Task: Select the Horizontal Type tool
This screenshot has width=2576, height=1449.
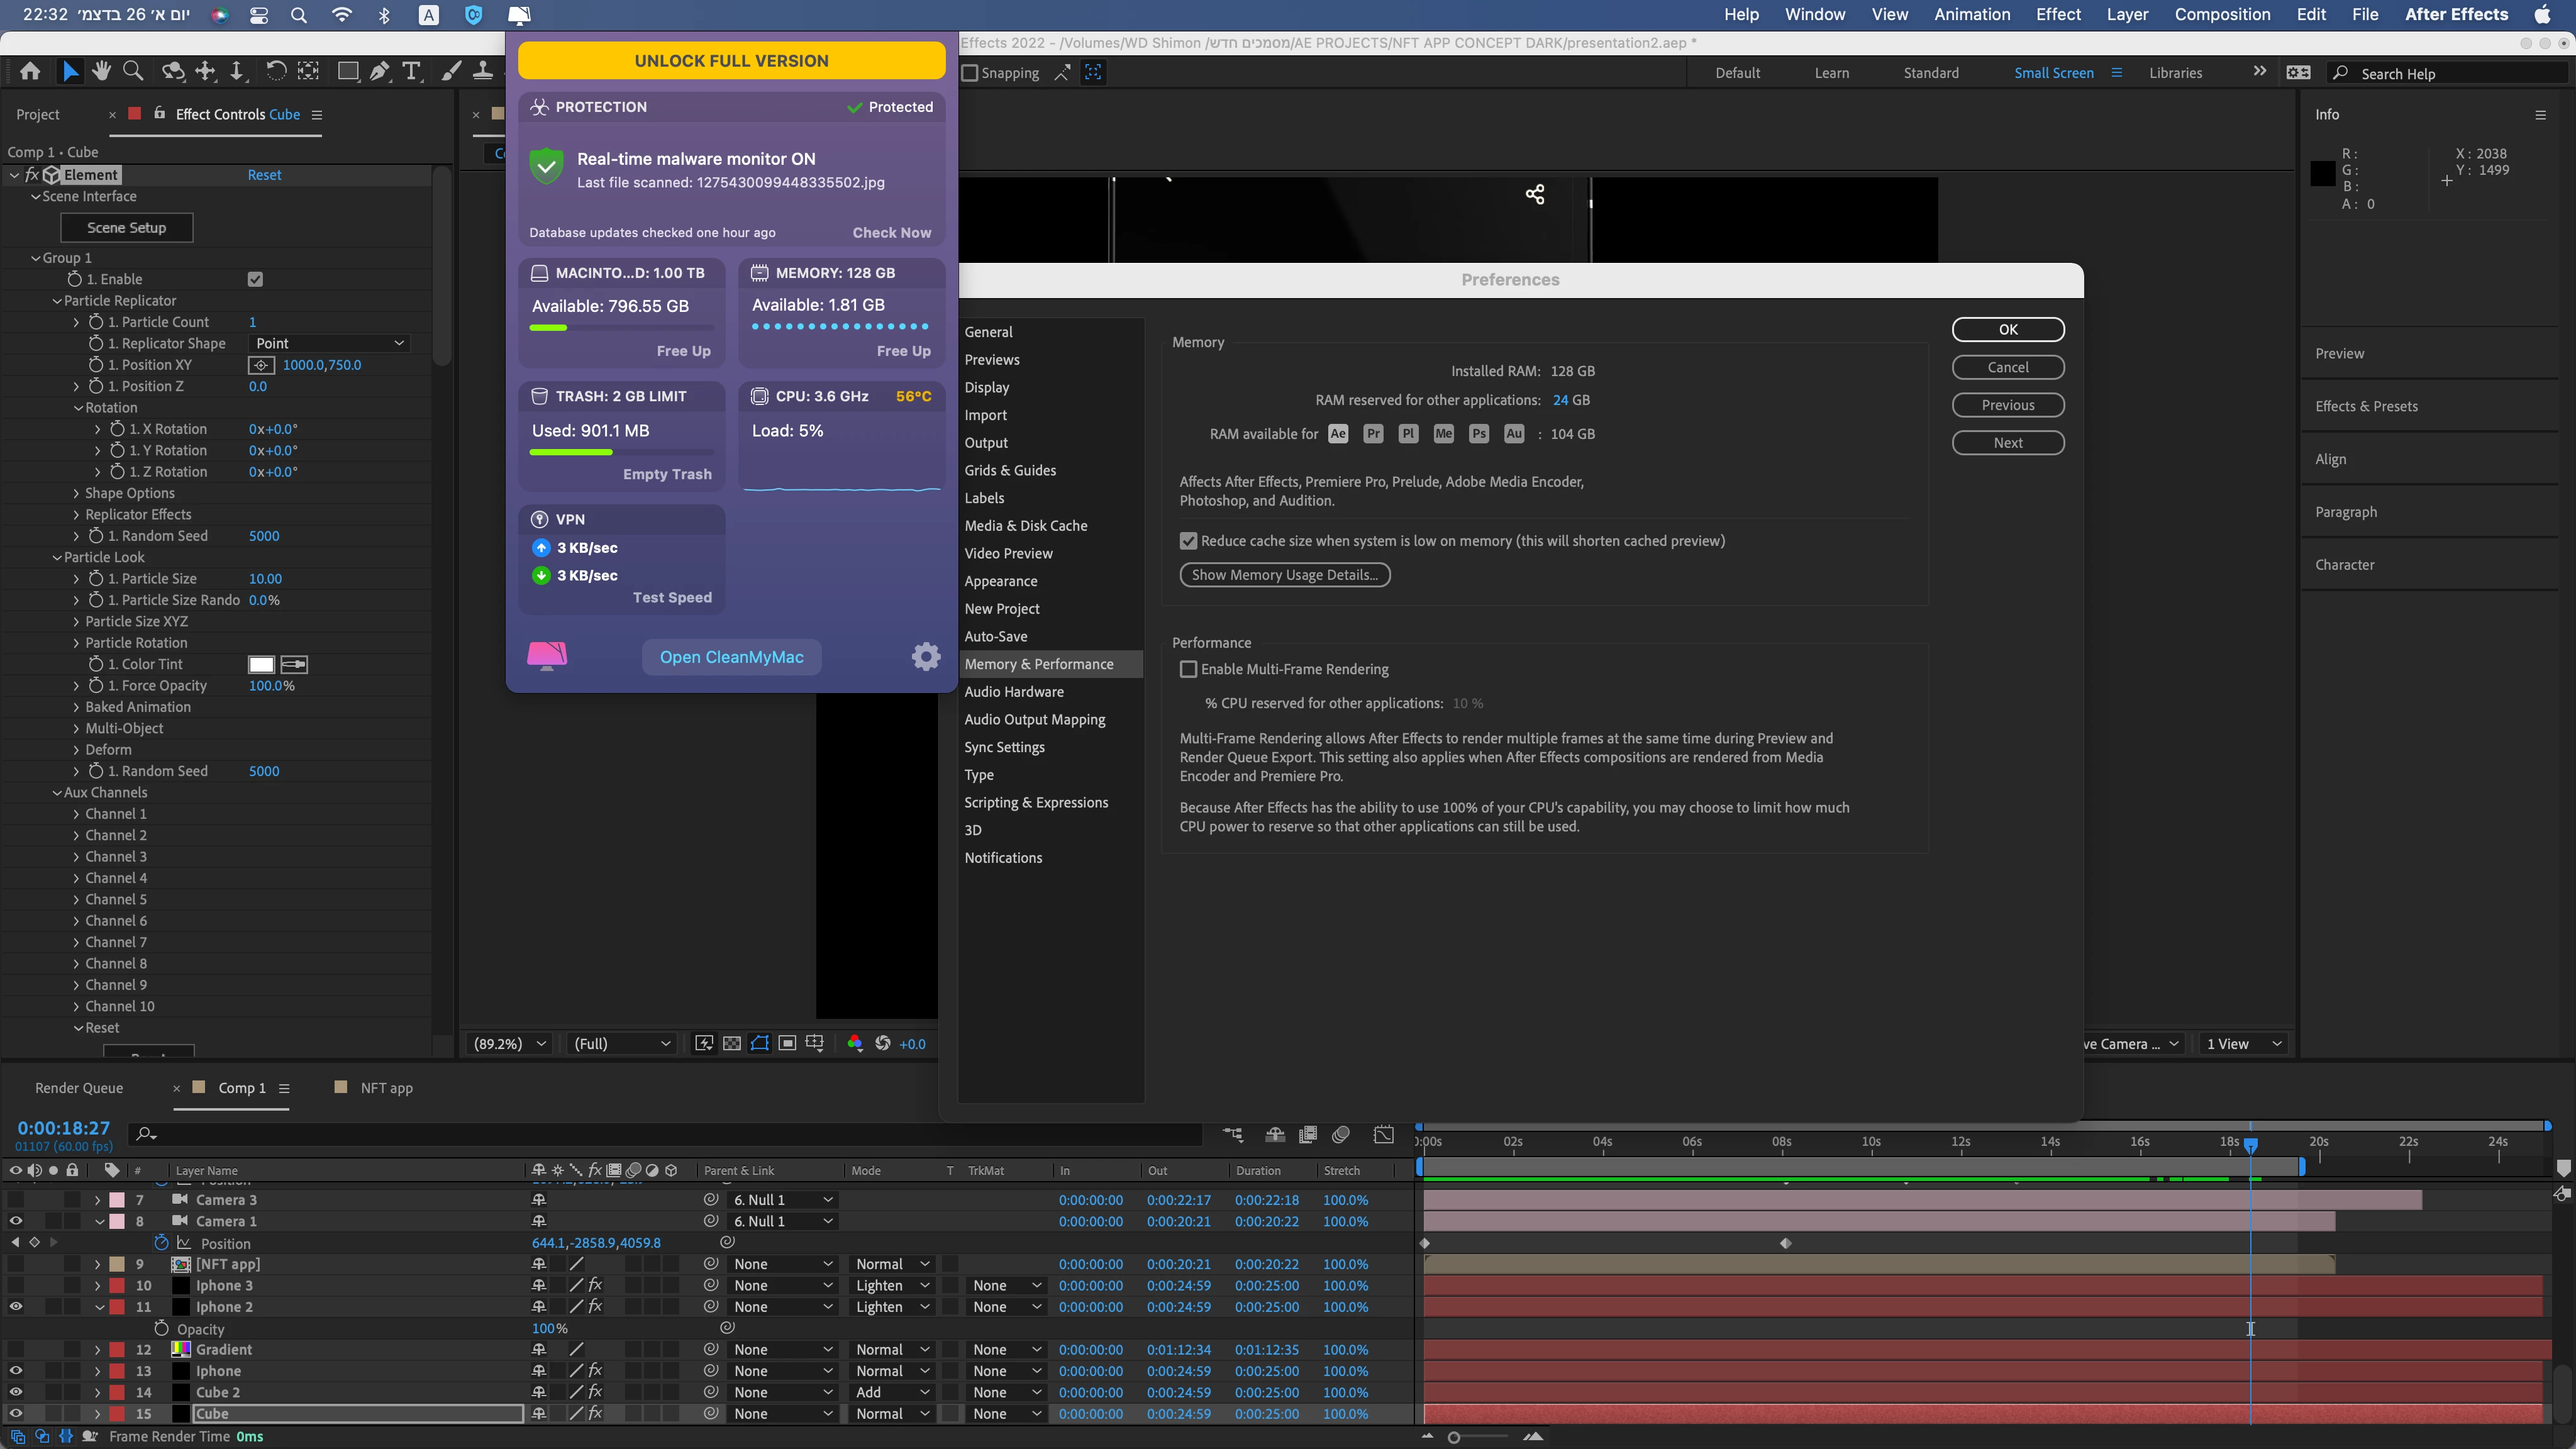Action: click(411, 71)
